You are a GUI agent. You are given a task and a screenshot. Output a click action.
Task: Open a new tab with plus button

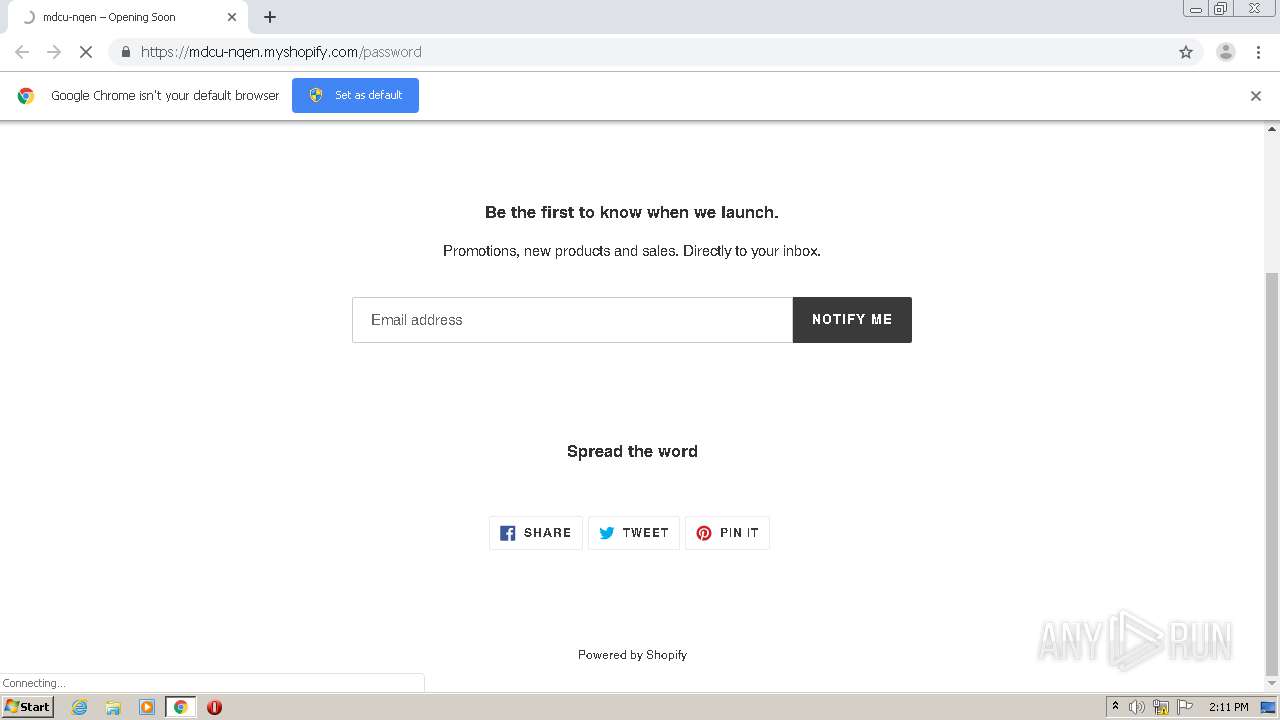click(x=270, y=17)
